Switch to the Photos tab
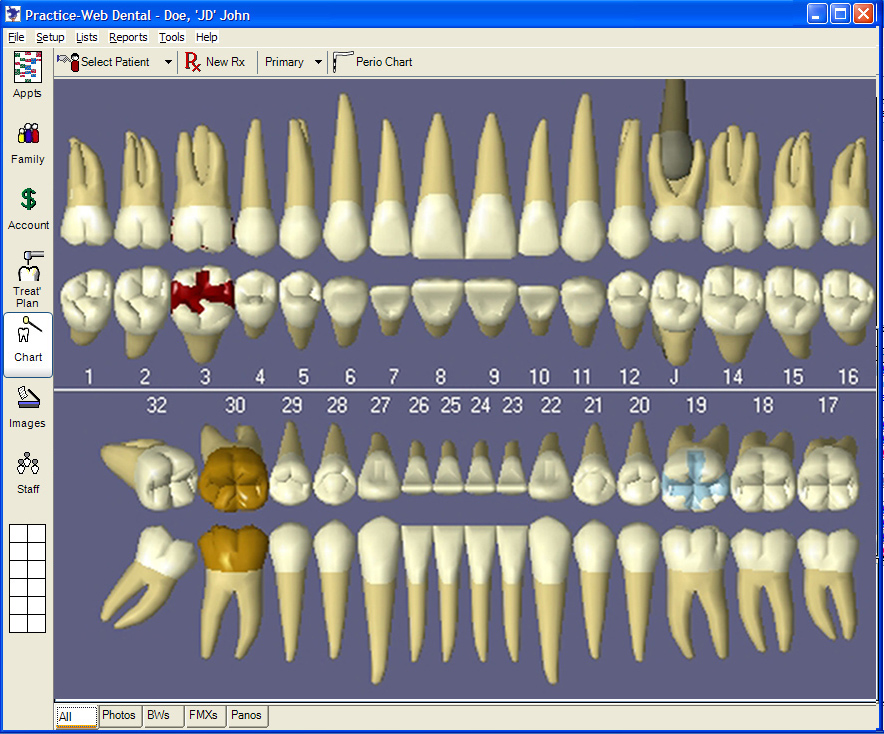 (x=119, y=715)
